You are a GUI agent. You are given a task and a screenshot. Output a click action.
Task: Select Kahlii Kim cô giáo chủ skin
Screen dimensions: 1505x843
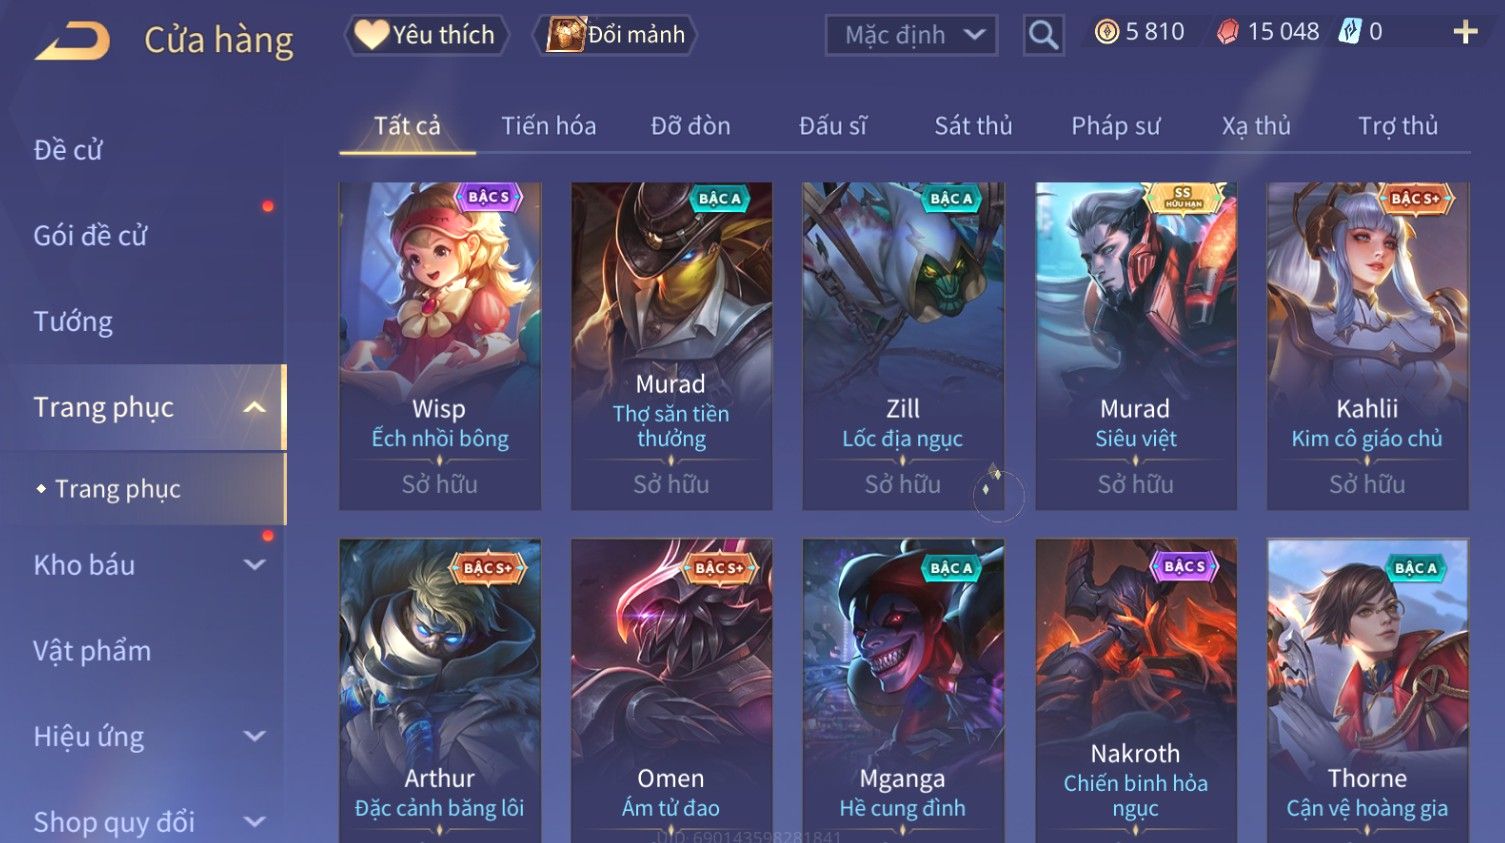click(x=1367, y=346)
